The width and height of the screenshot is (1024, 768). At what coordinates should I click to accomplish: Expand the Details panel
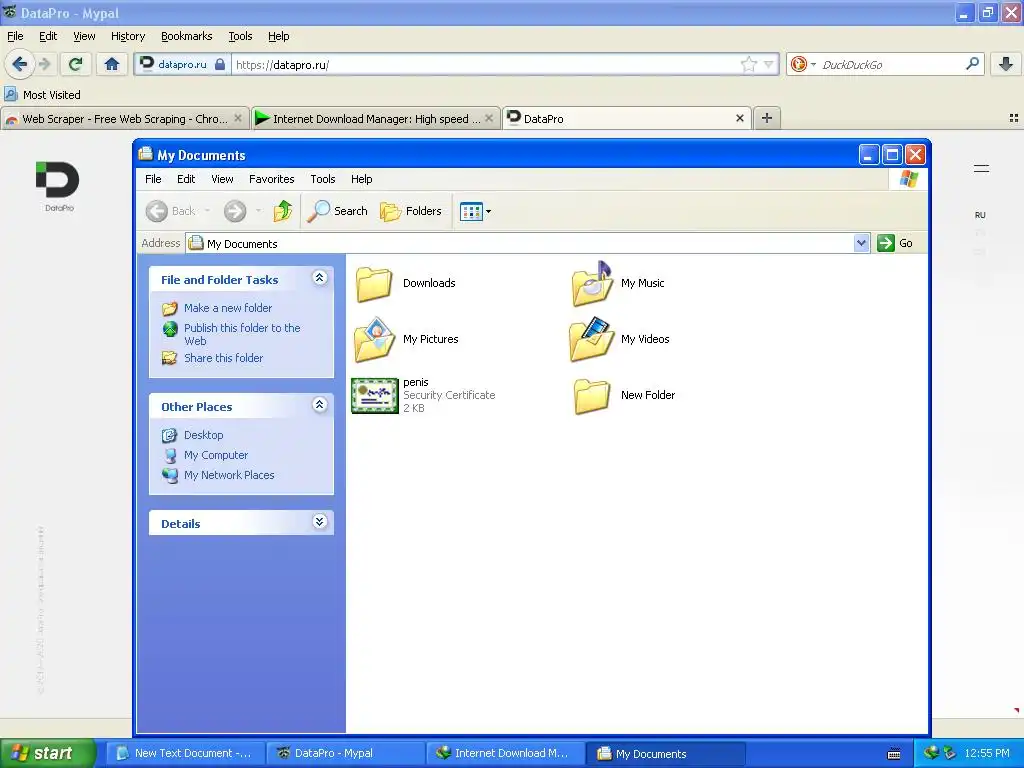coord(319,522)
